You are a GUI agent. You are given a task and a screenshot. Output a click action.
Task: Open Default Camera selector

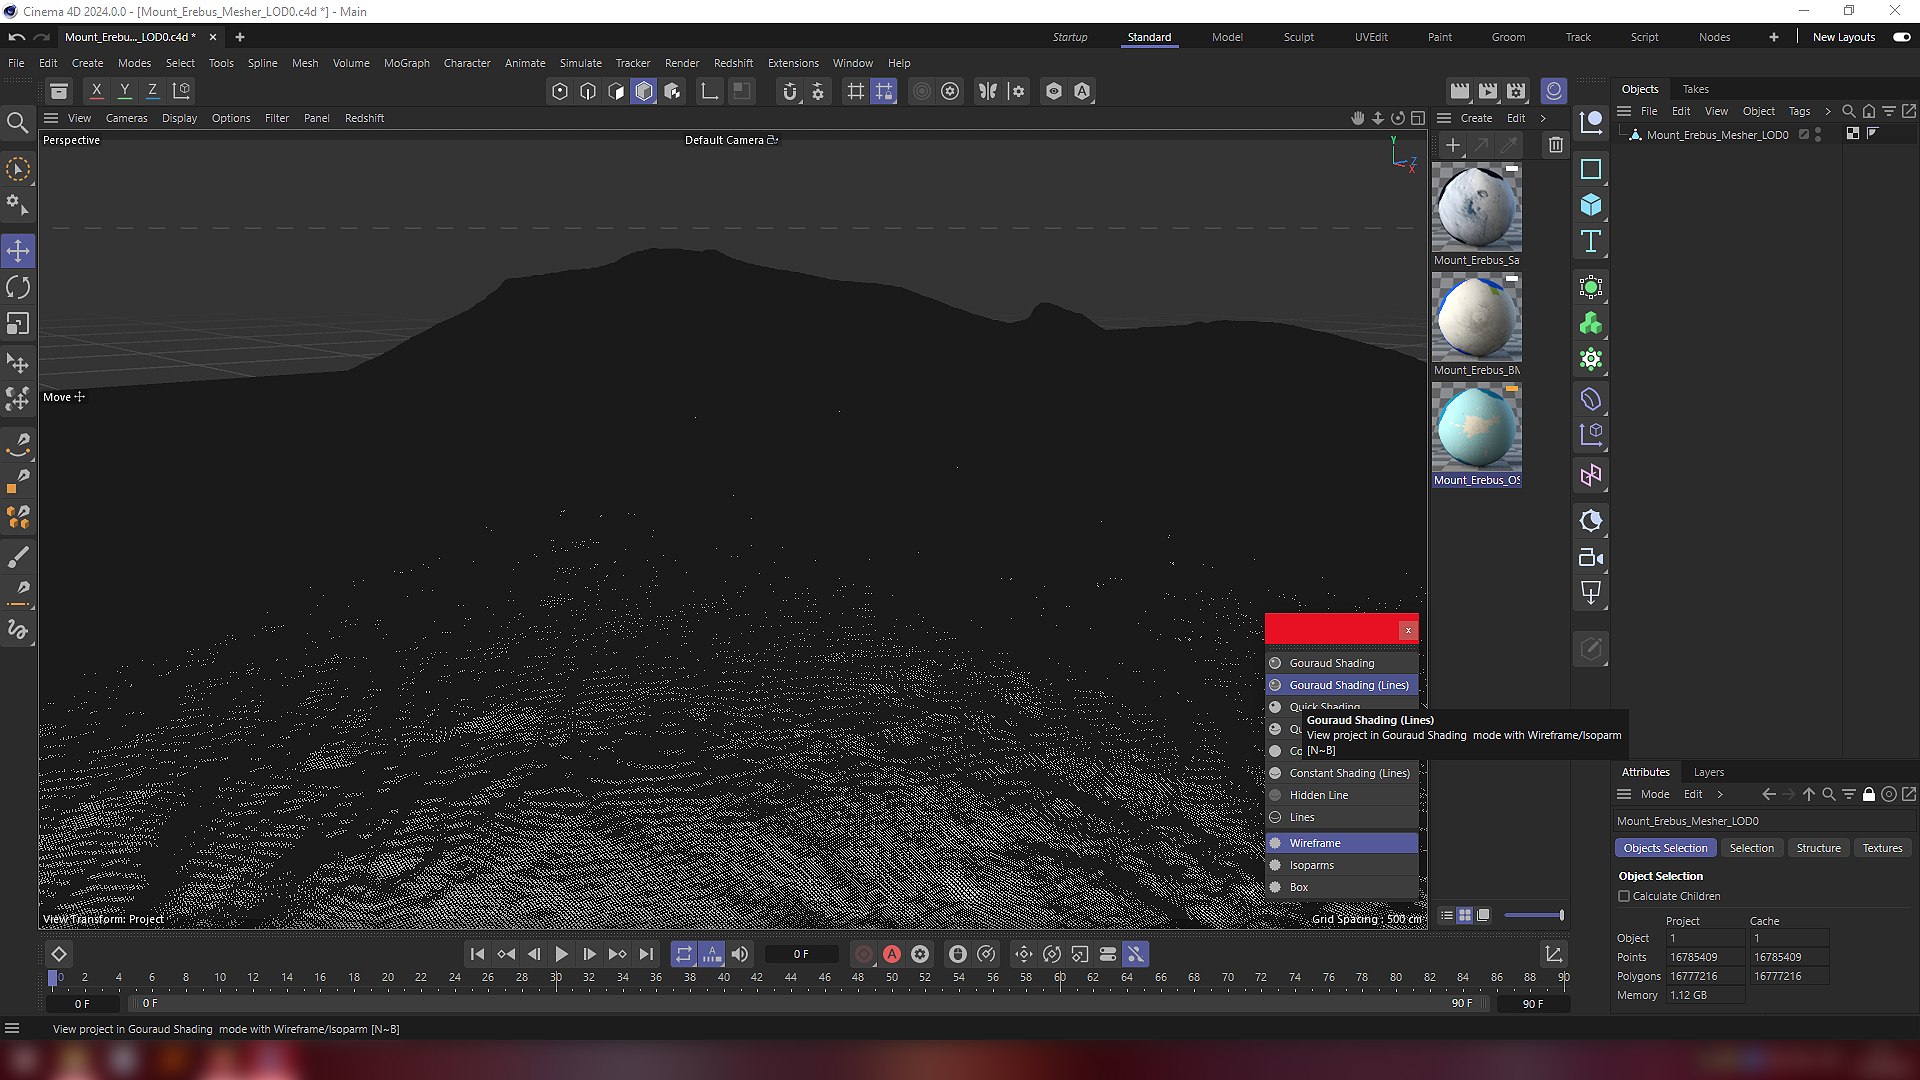(731, 140)
